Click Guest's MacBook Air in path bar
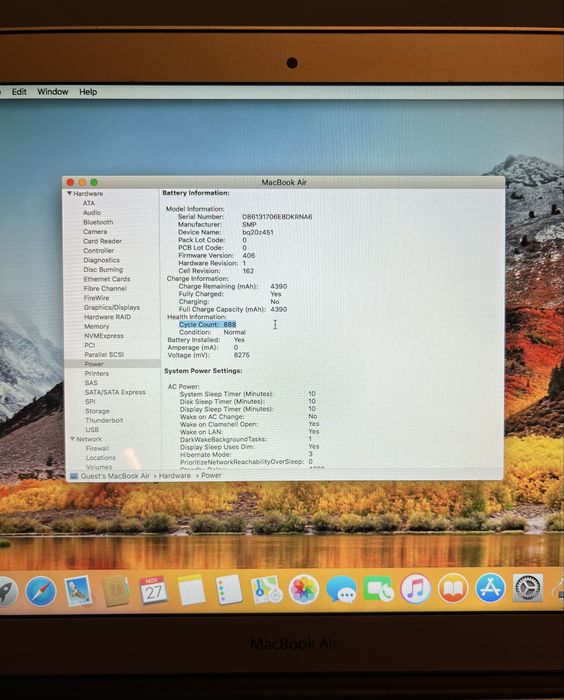 [x=115, y=476]
